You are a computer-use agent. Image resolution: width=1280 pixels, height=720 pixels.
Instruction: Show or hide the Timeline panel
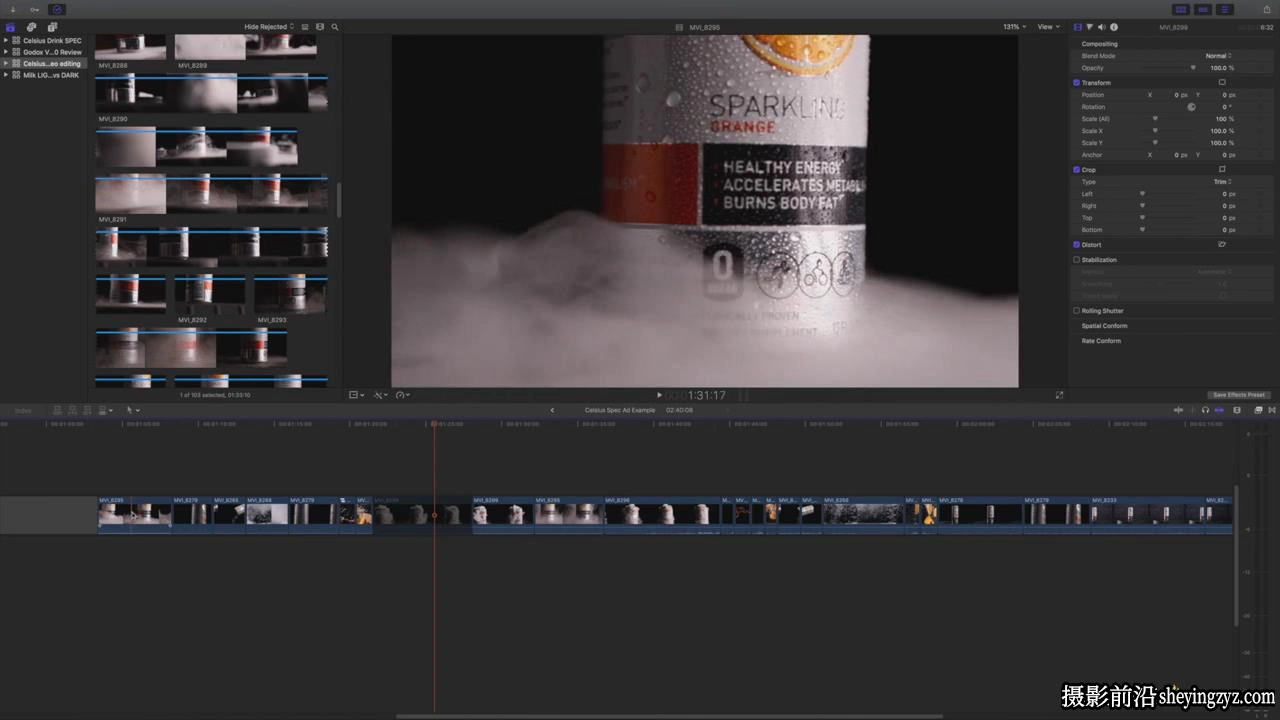[1203, 9]
